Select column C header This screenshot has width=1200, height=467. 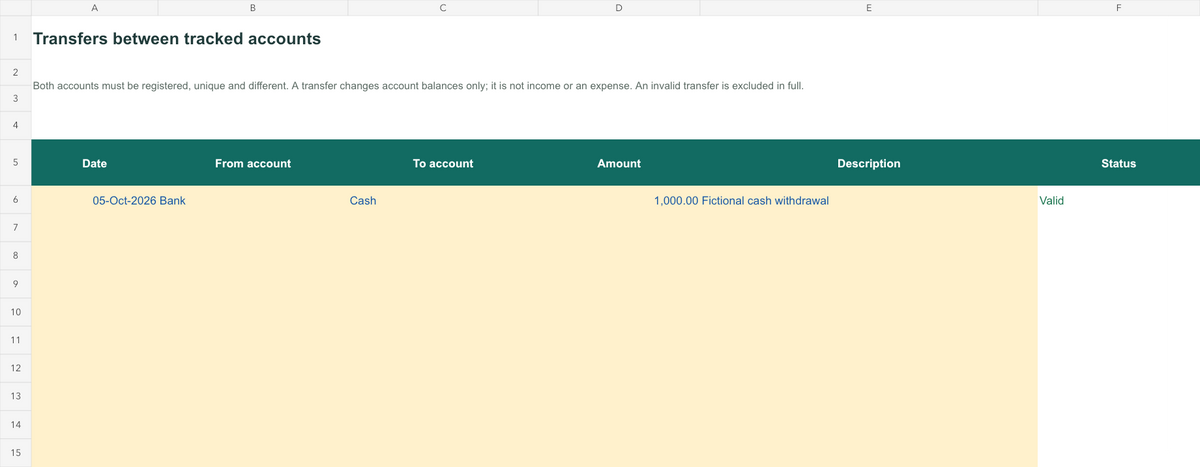[443, 8]
